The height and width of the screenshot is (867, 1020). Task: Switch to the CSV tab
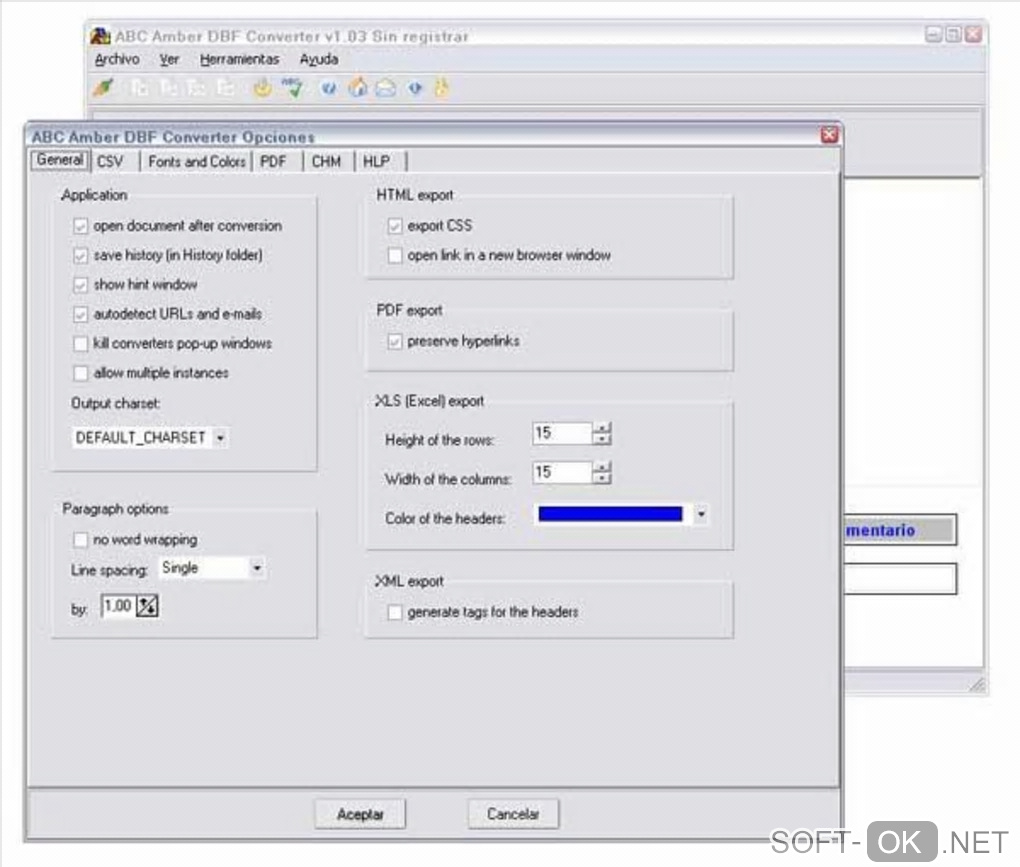(110, 161)
